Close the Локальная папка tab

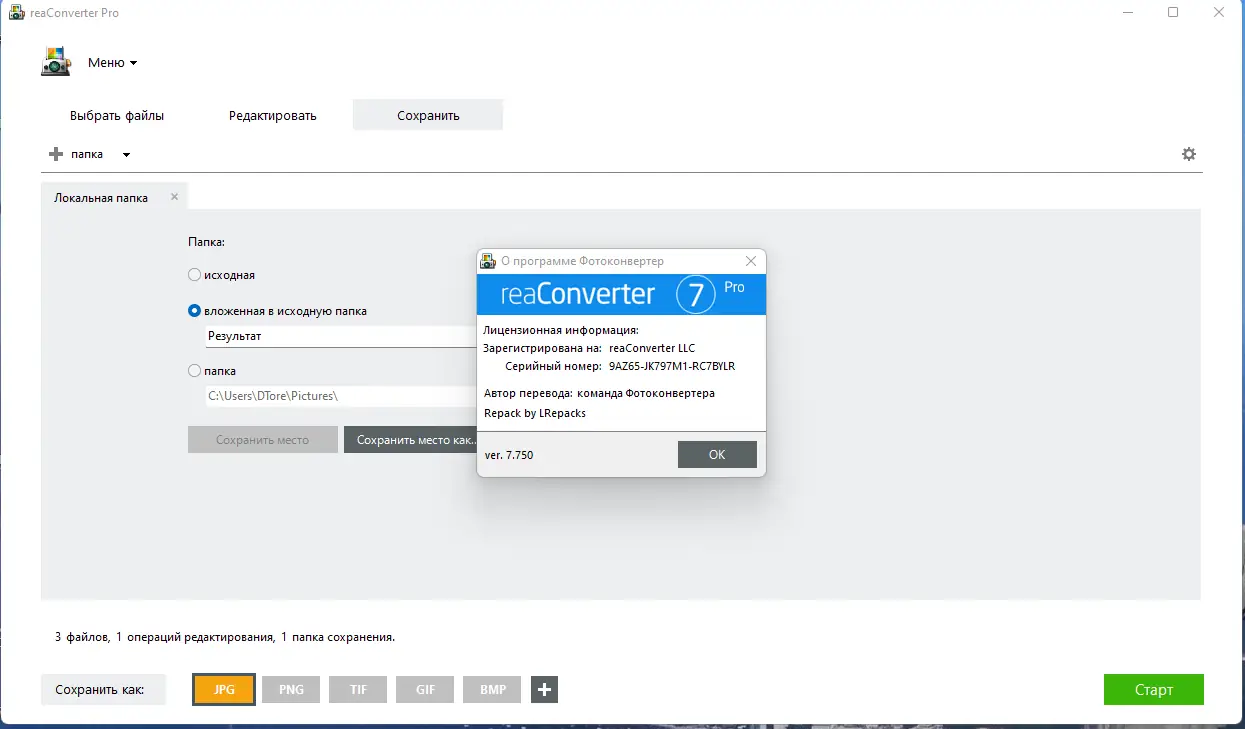point(174,197)
